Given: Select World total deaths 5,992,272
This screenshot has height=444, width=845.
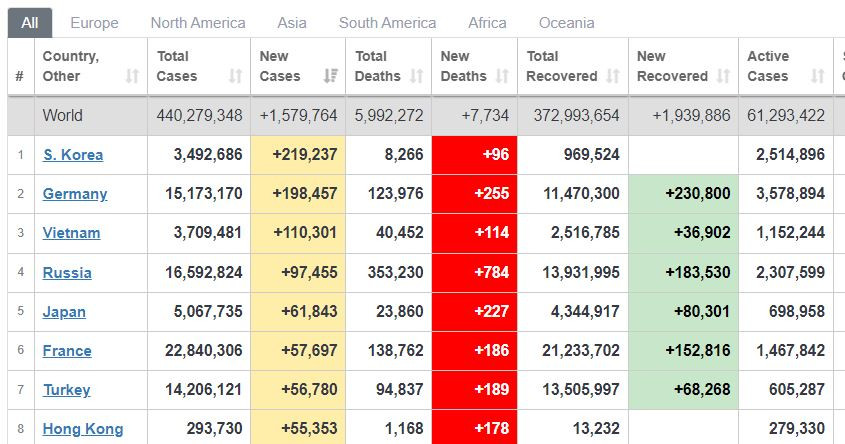Looking at the screenshot, I should 389,115.
